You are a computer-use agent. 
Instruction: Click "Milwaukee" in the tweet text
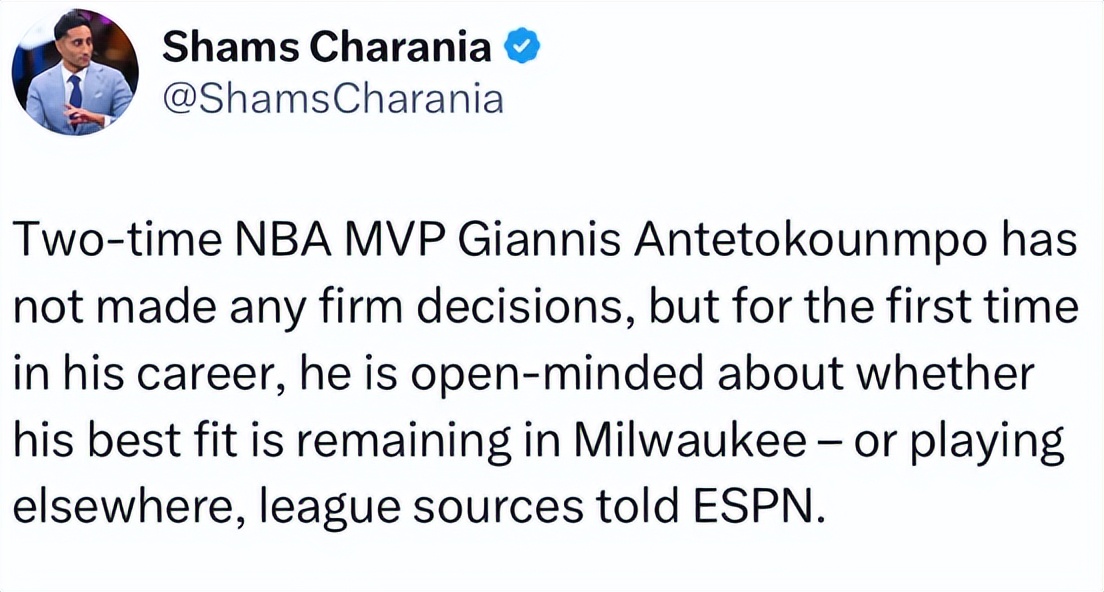tap(691, 440)
